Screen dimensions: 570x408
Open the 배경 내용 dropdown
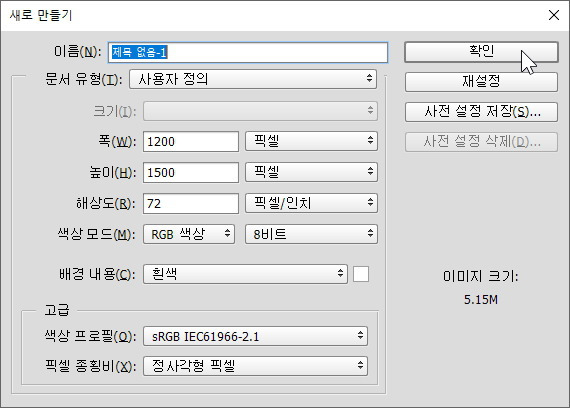(245, 274)
